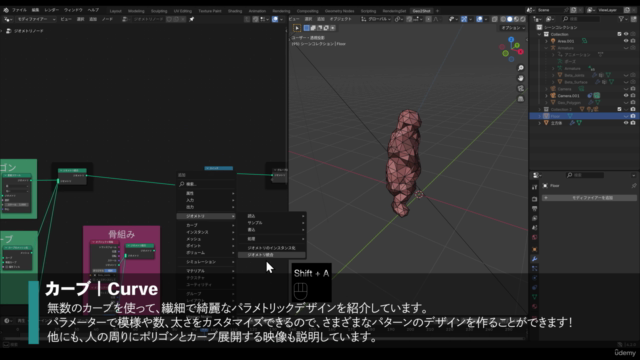
Task: Open the ウィンドウ menu
Action: [73, 10]
